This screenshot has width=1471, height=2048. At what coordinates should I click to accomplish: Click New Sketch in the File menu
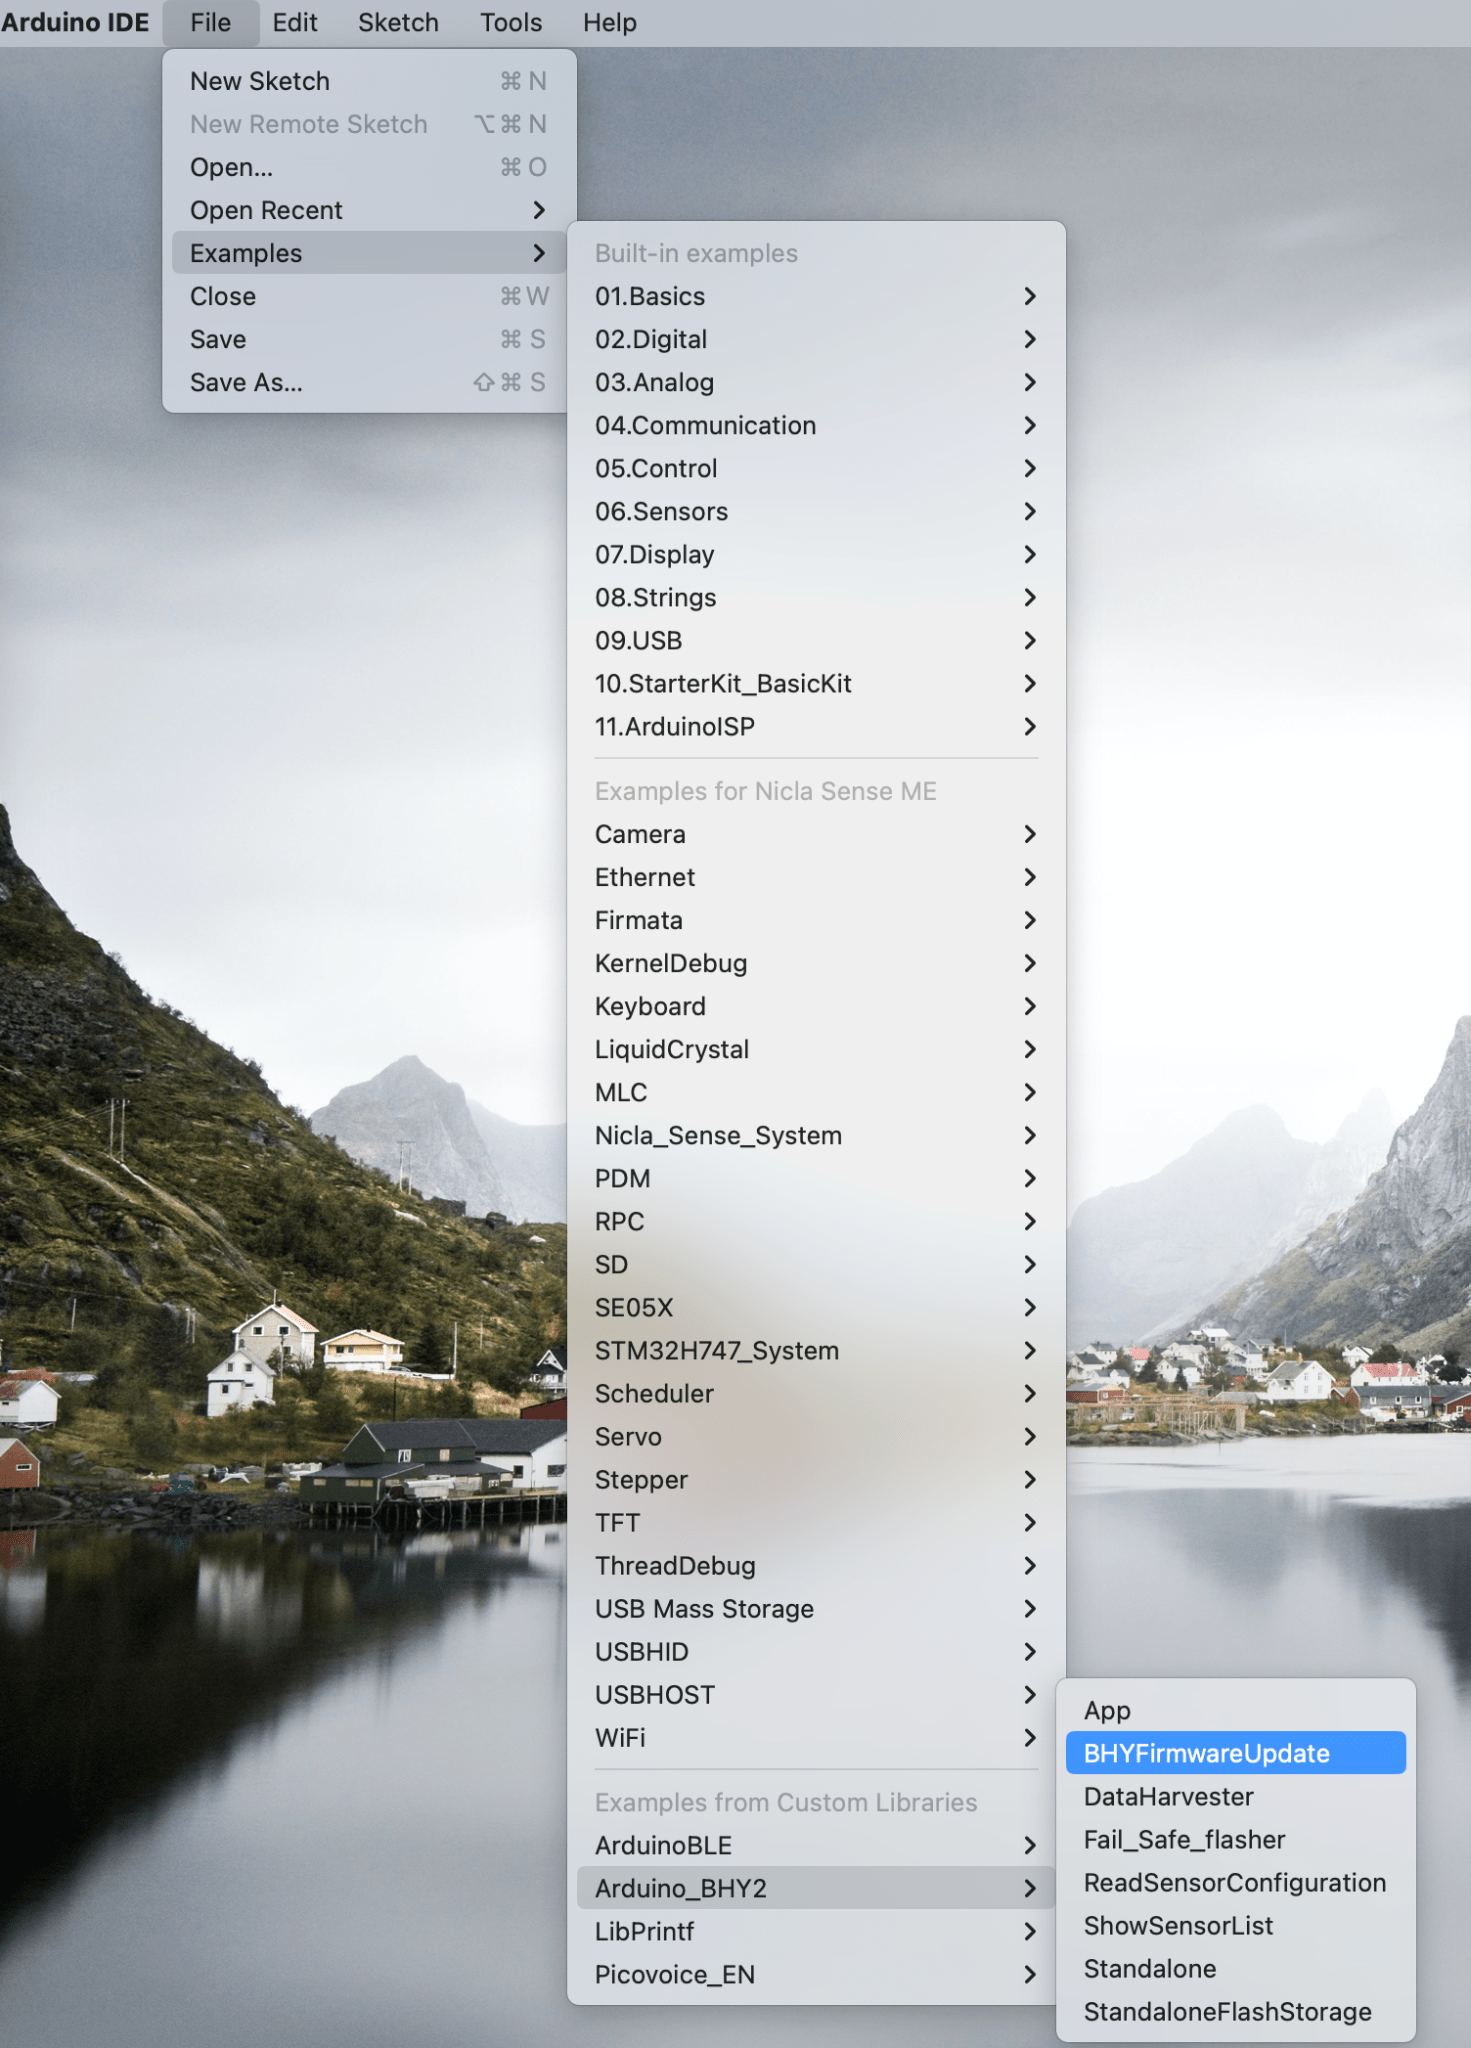click(369, 81)
